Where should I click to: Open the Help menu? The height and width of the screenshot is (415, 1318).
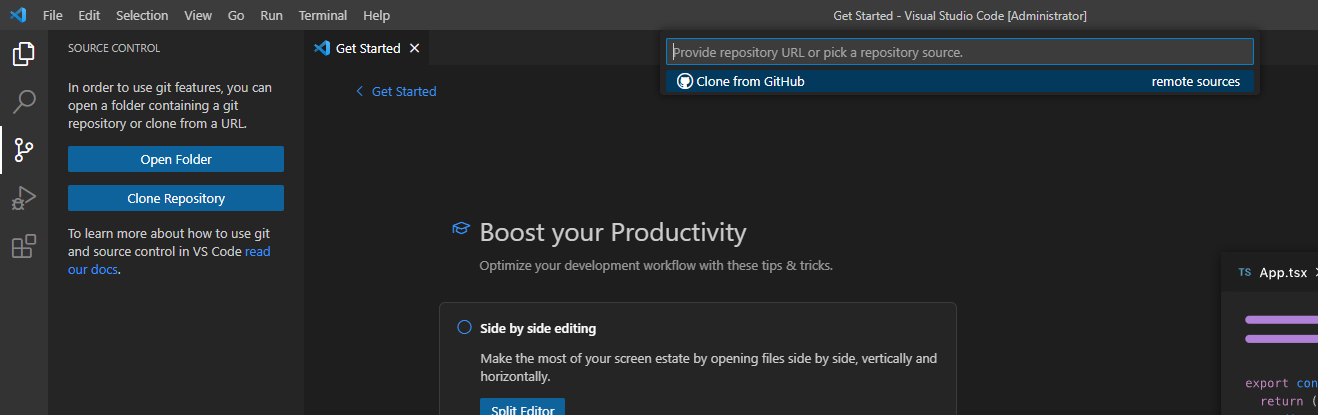[x=377, y=16]
